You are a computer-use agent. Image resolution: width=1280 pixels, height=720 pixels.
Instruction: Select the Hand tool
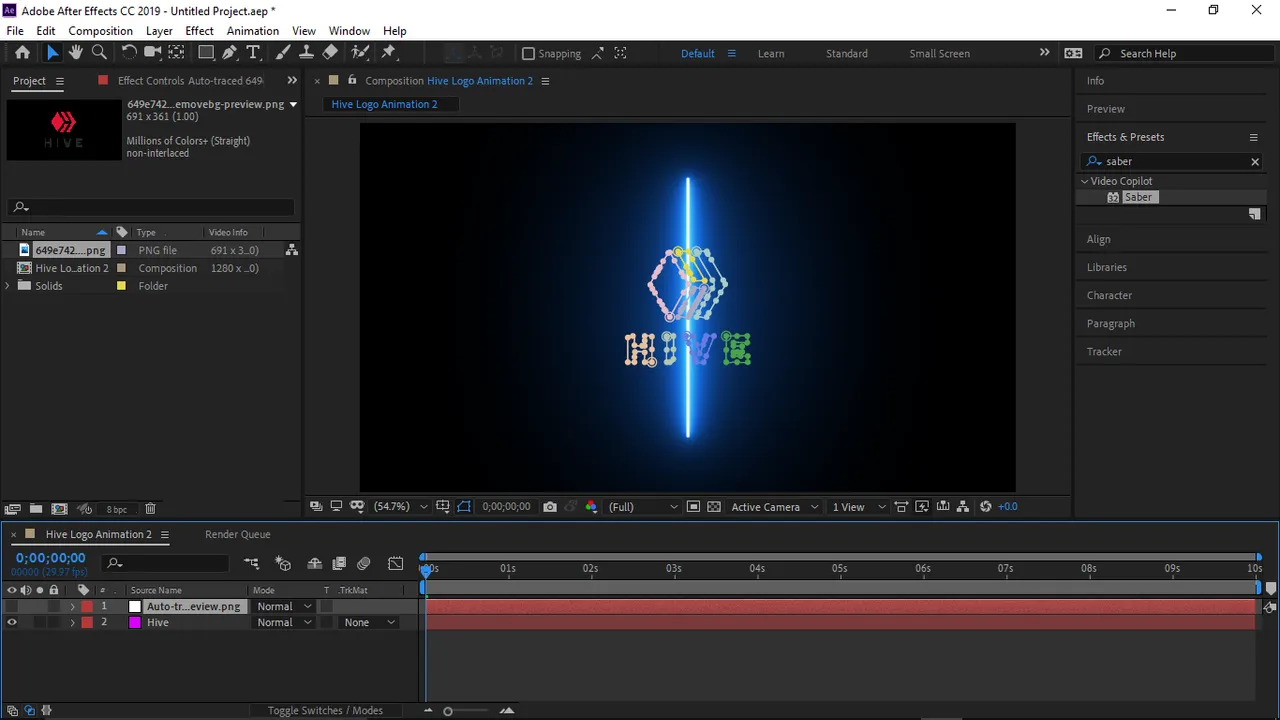click(76, 53)
